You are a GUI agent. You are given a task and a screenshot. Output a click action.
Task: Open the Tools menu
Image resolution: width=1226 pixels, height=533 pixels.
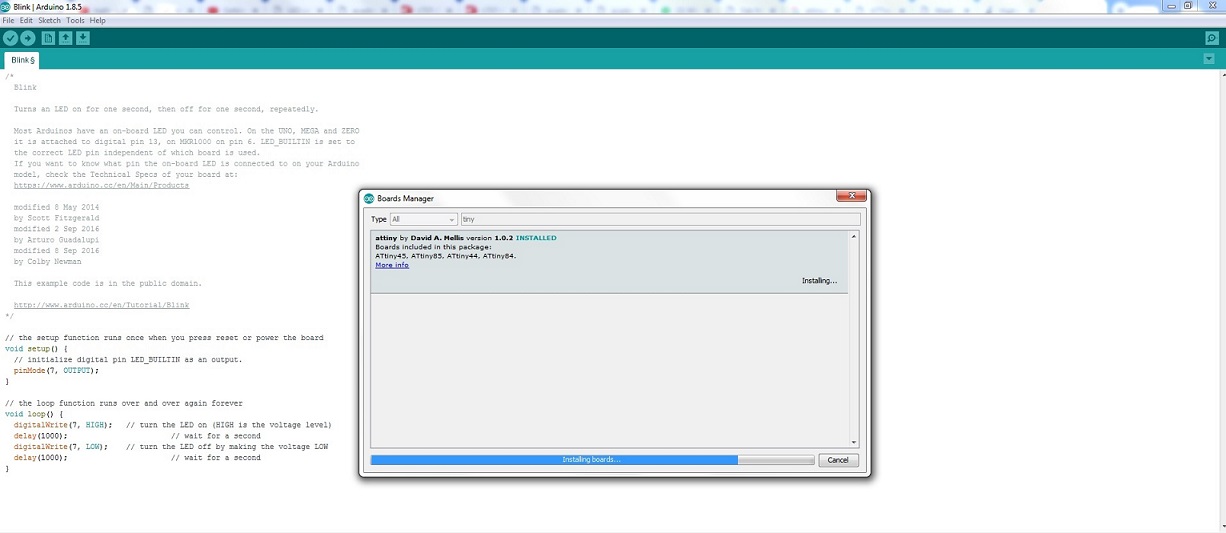click(75, 20)
